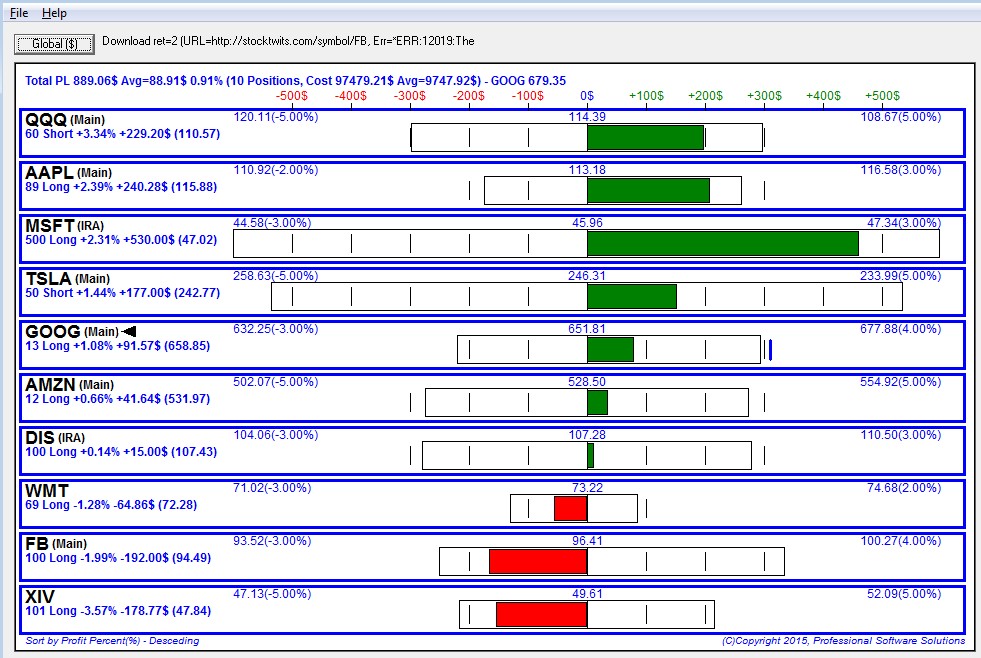This screenshot has width=981, height=658.
Task: Click '100 Long -1.99% -192.00$' position details
Action: (118, 558)
